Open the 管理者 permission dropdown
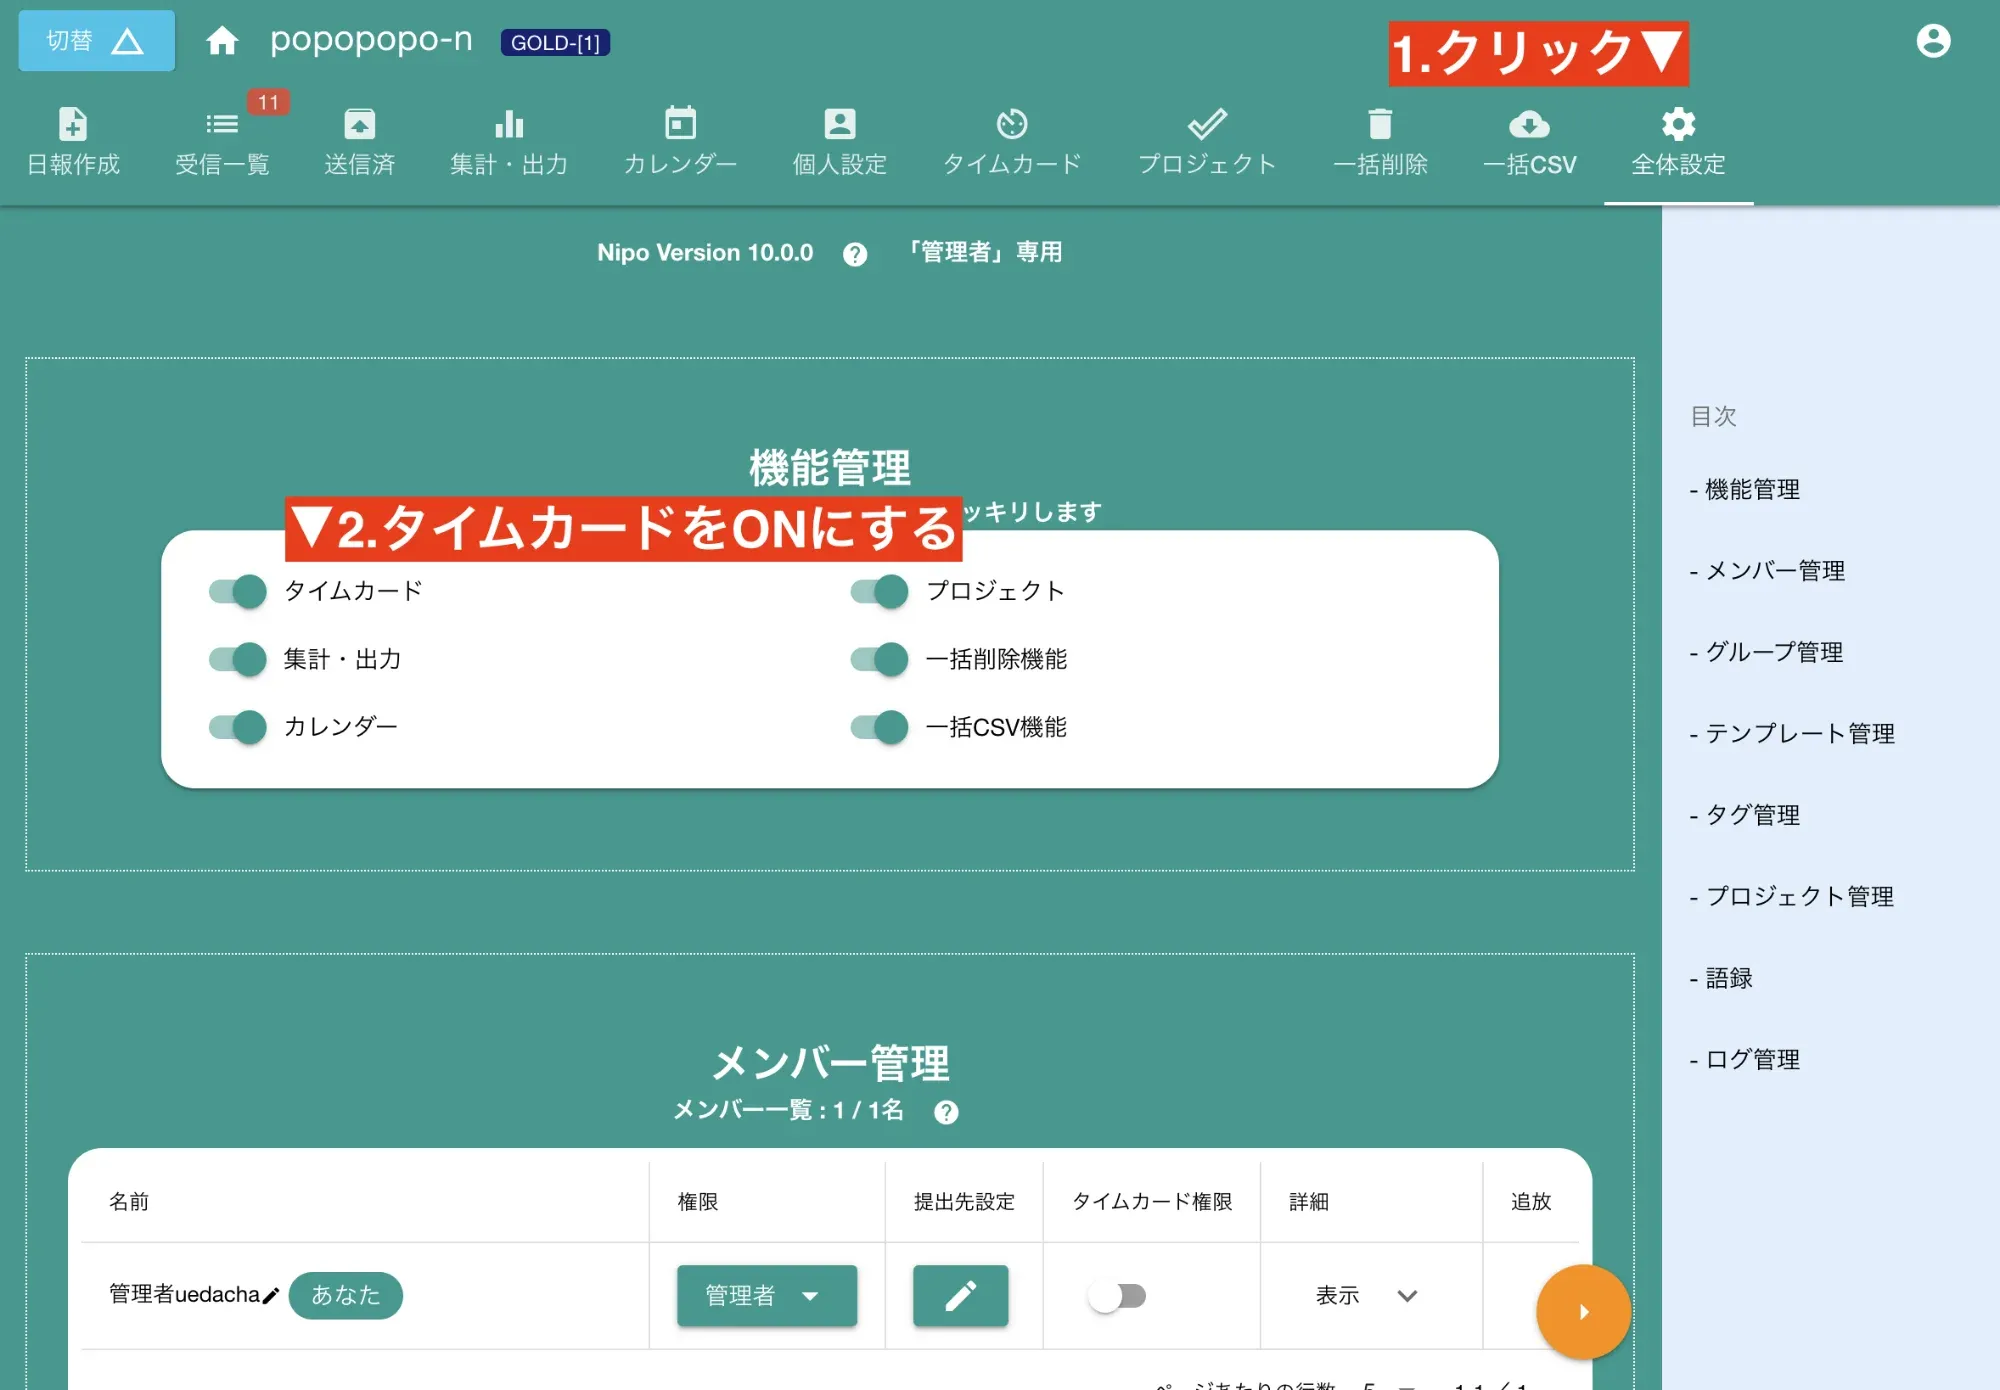This screenshot has height=1390, width=2000. click(x=766, y=1296)
